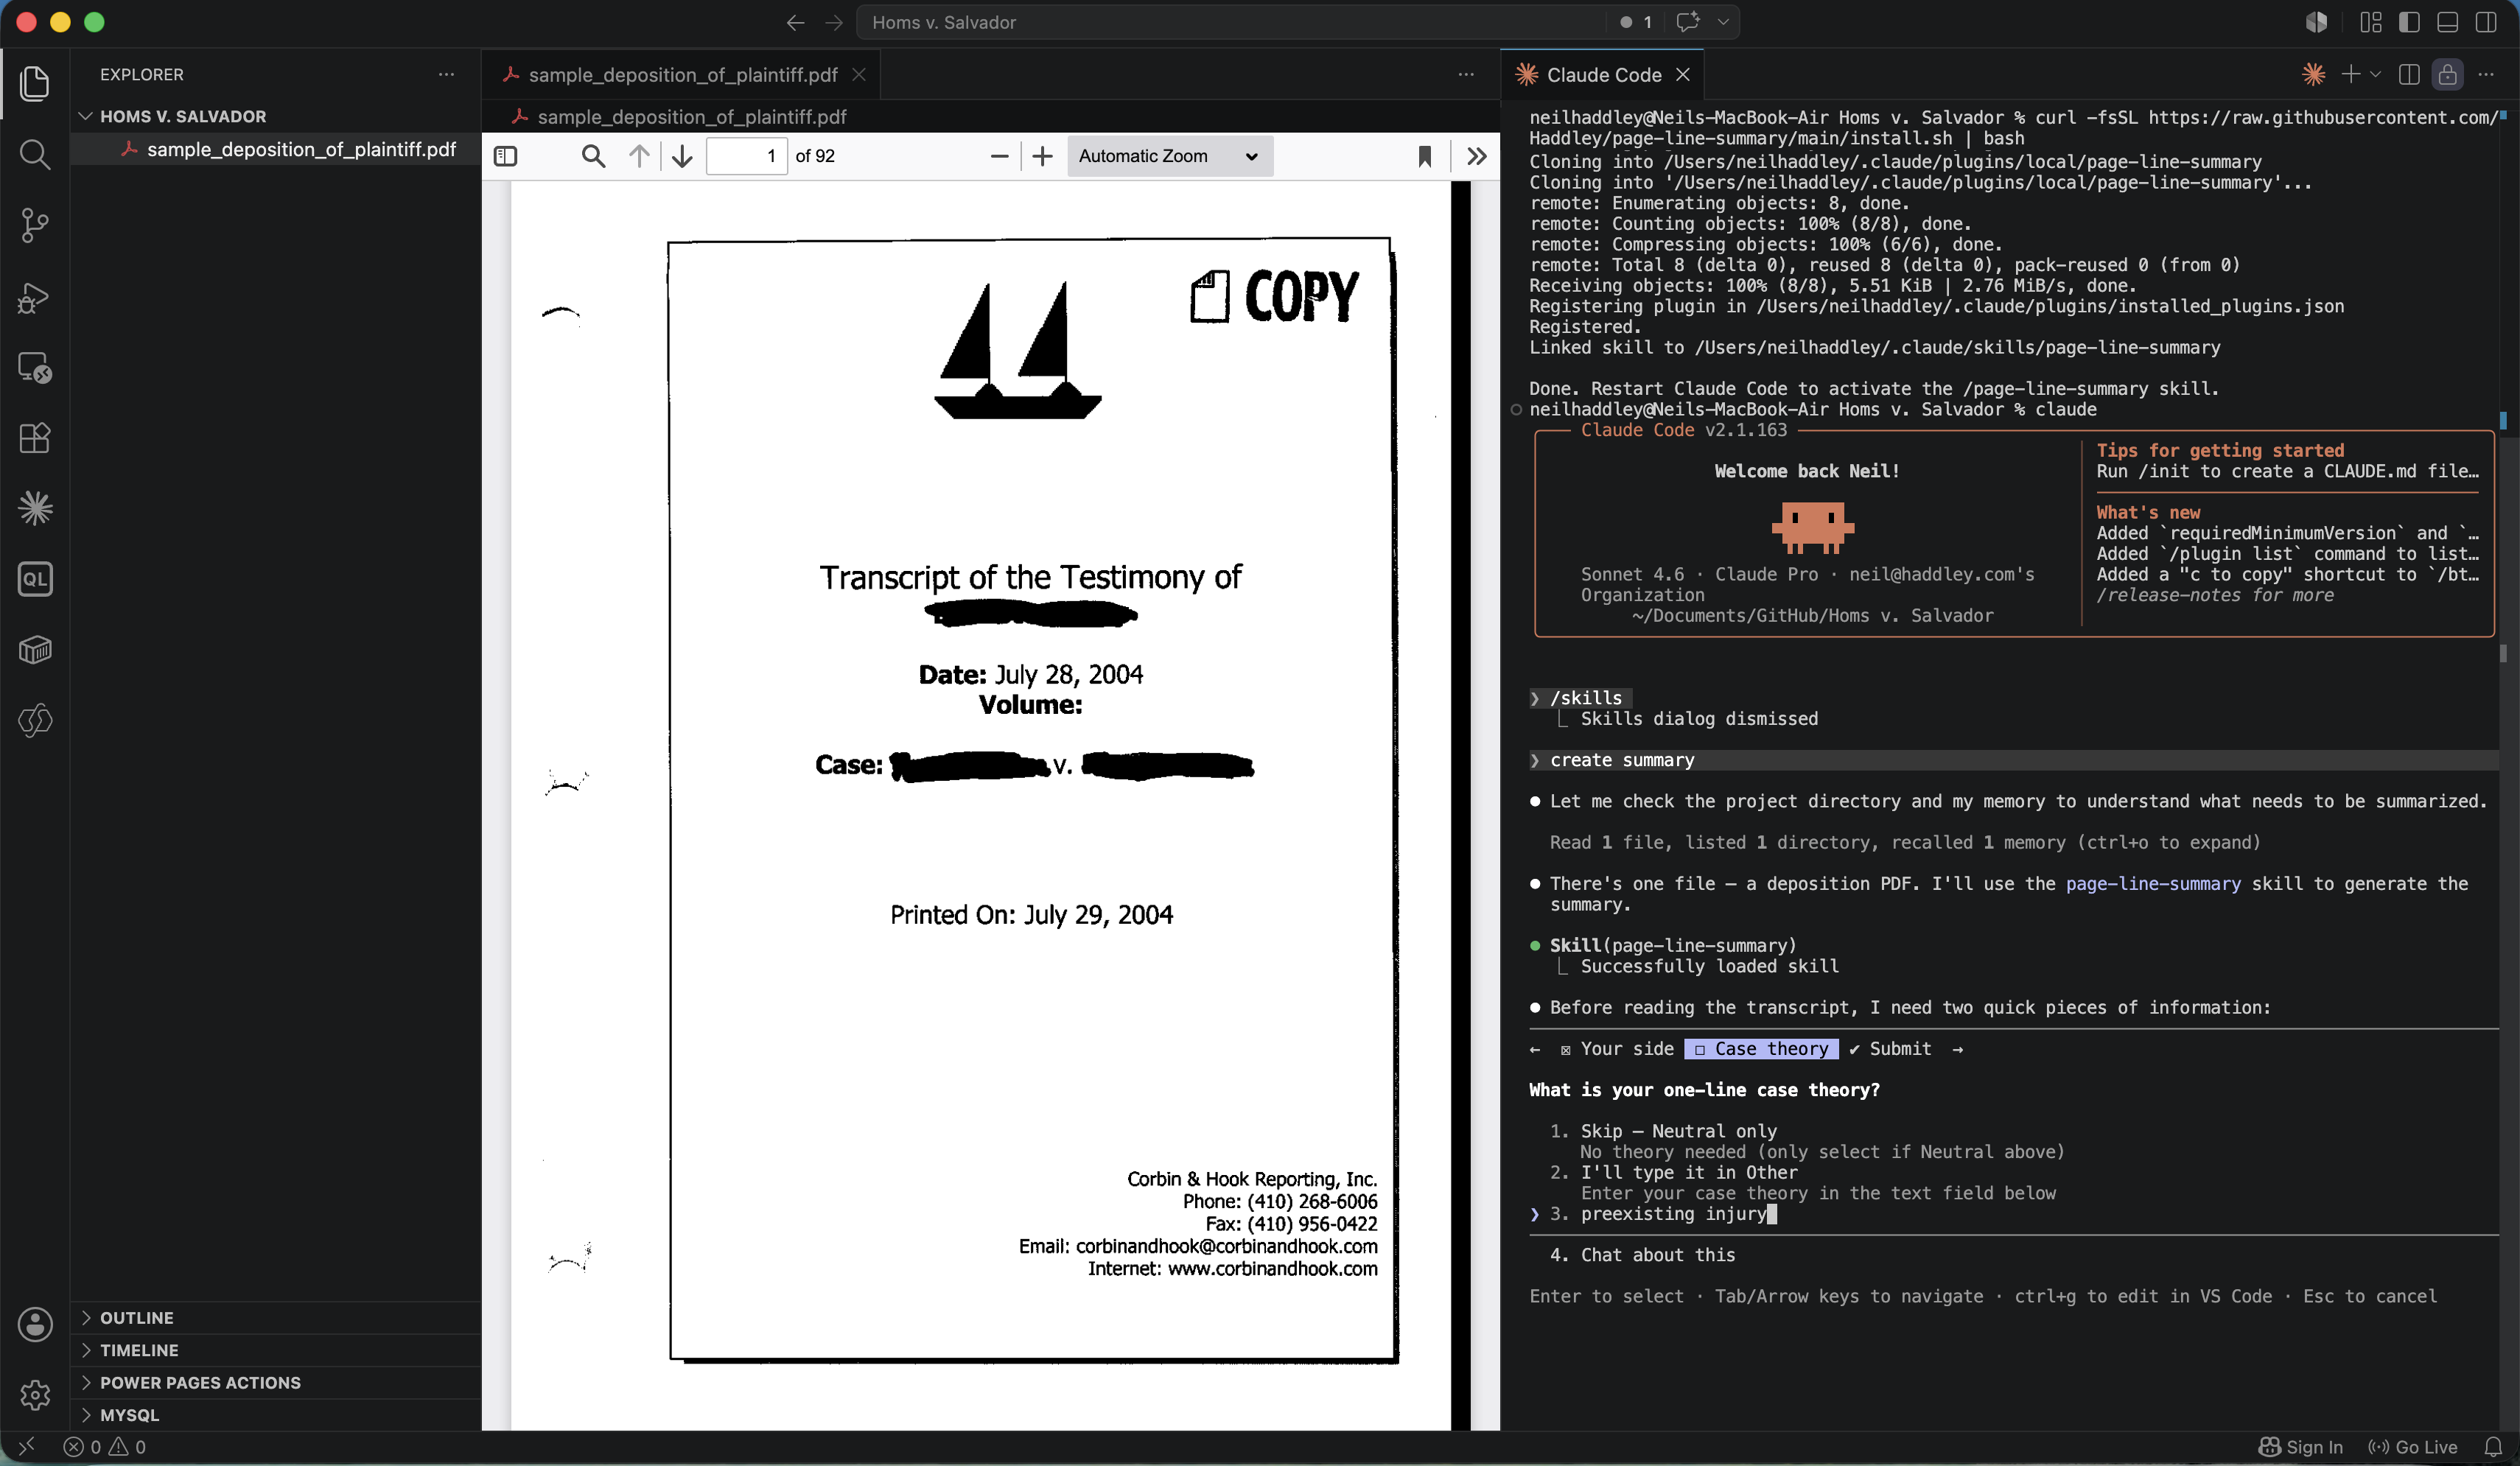Zoom out the PDF
The width and height of the screenshot is (2520, 1466).
pos(998,156)
